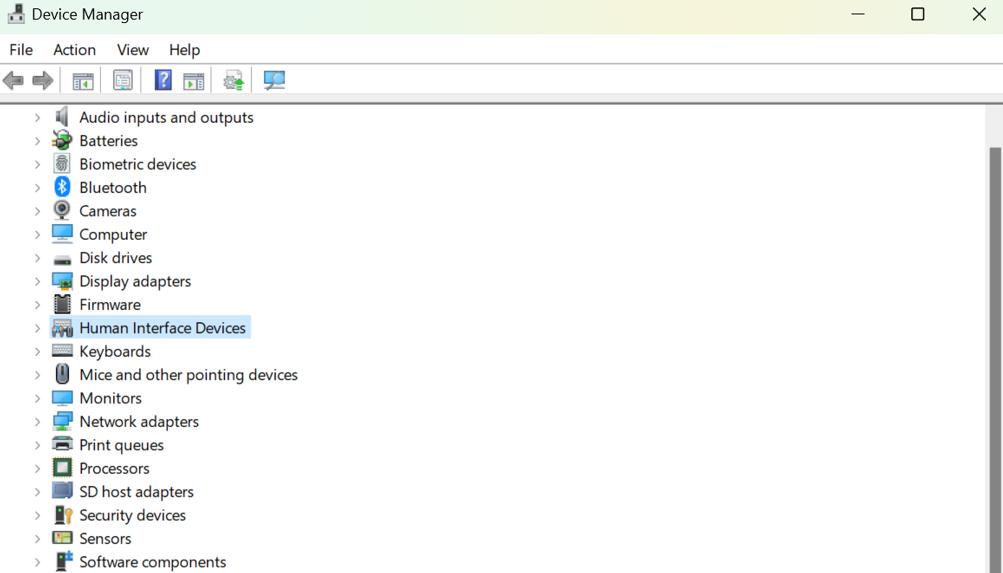Click the Disk drives icon

pos(62,259)
